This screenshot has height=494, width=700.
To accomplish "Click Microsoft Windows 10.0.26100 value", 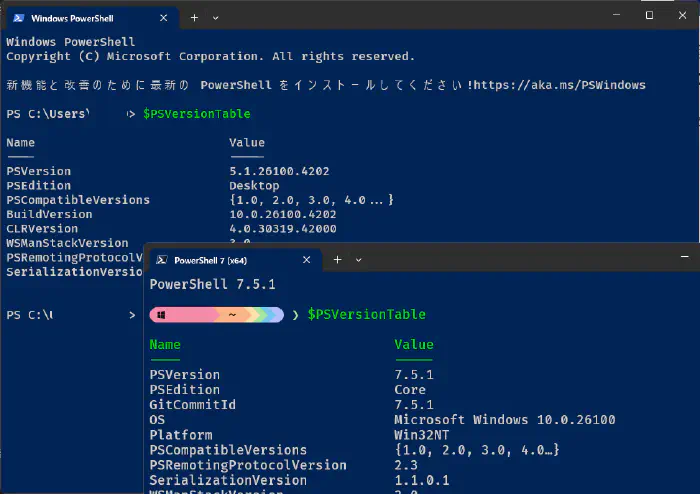I will [505, 419].
